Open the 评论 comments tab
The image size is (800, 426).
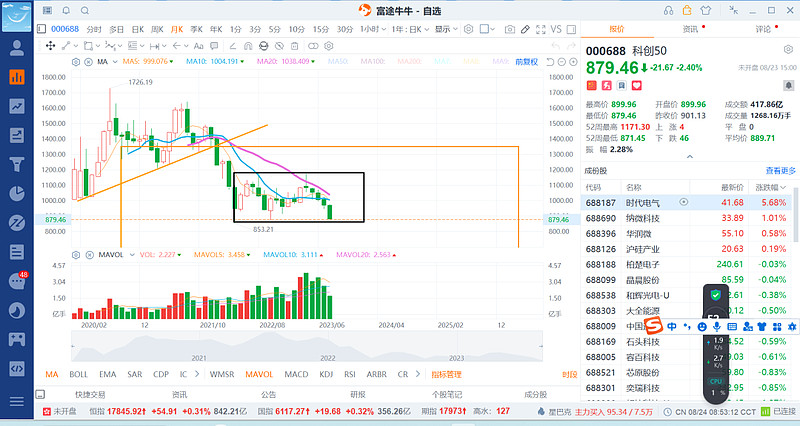pos(763,29)
